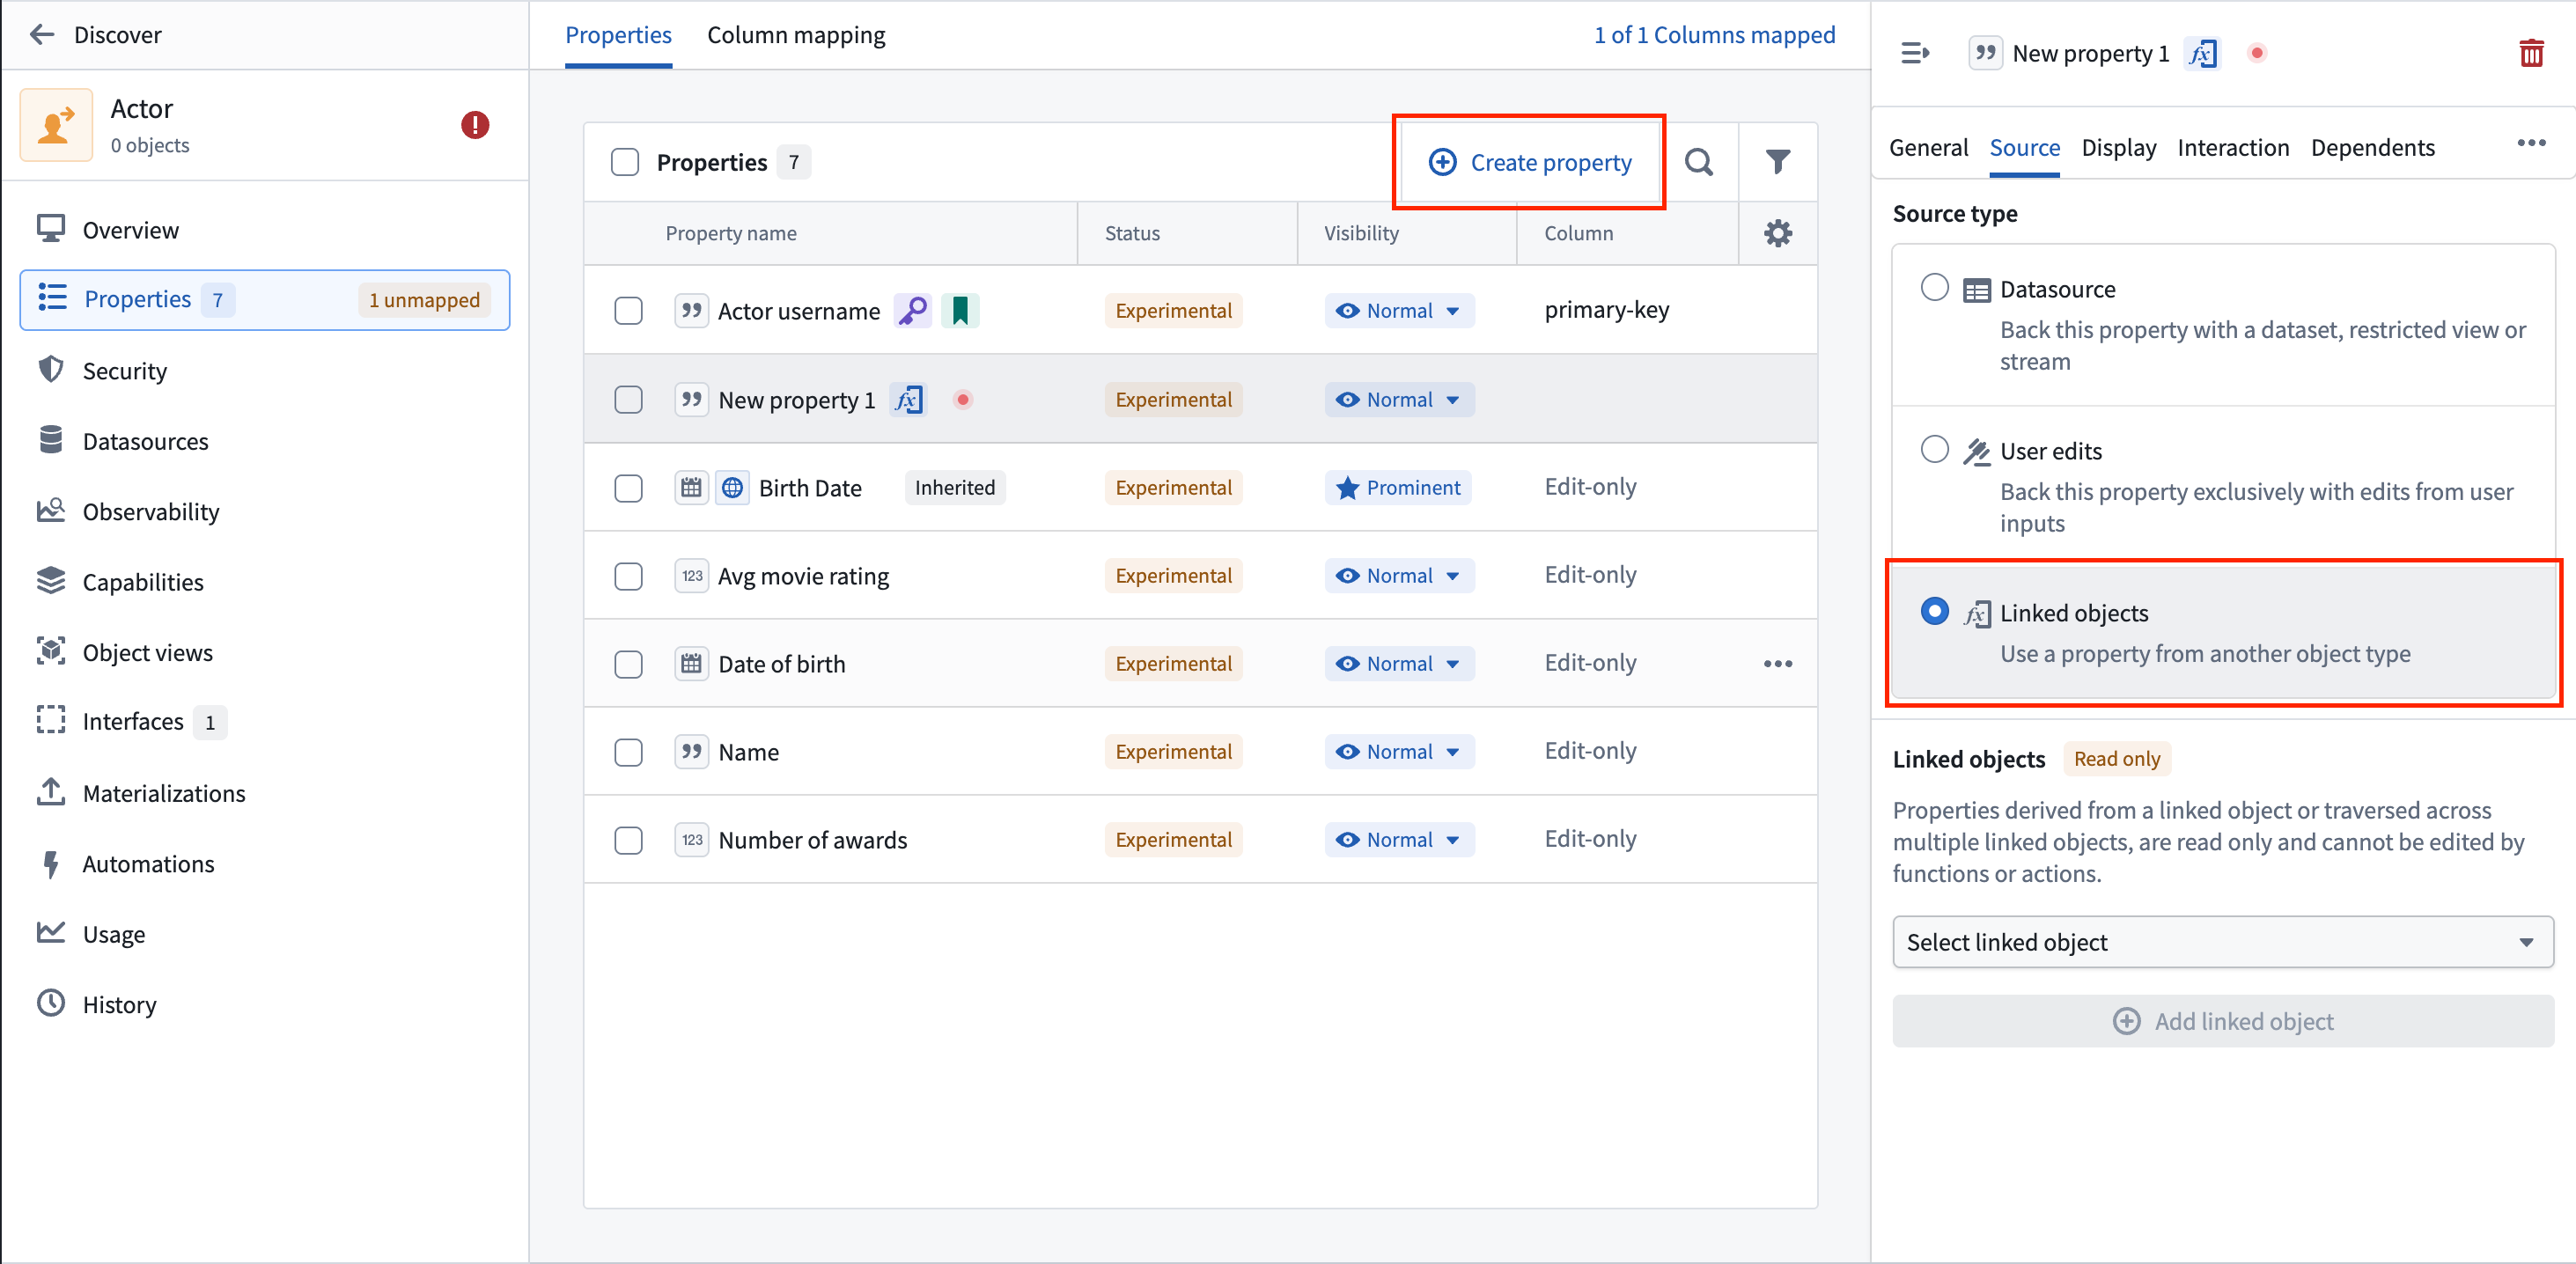This screenshot has width=2576, height=1264.
Task: Open the Normal visibility dropdown for Actor username
Action: [x=1399, y=311]
